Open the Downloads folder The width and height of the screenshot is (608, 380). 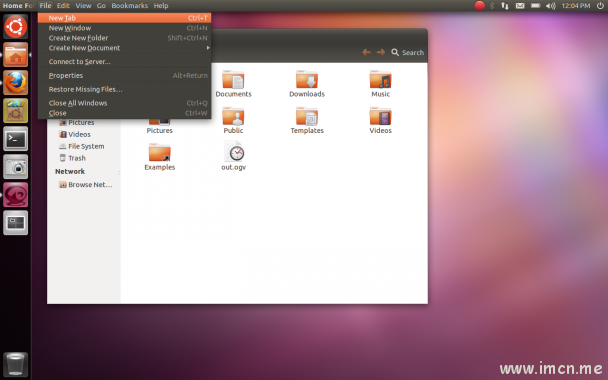point(307,84)
